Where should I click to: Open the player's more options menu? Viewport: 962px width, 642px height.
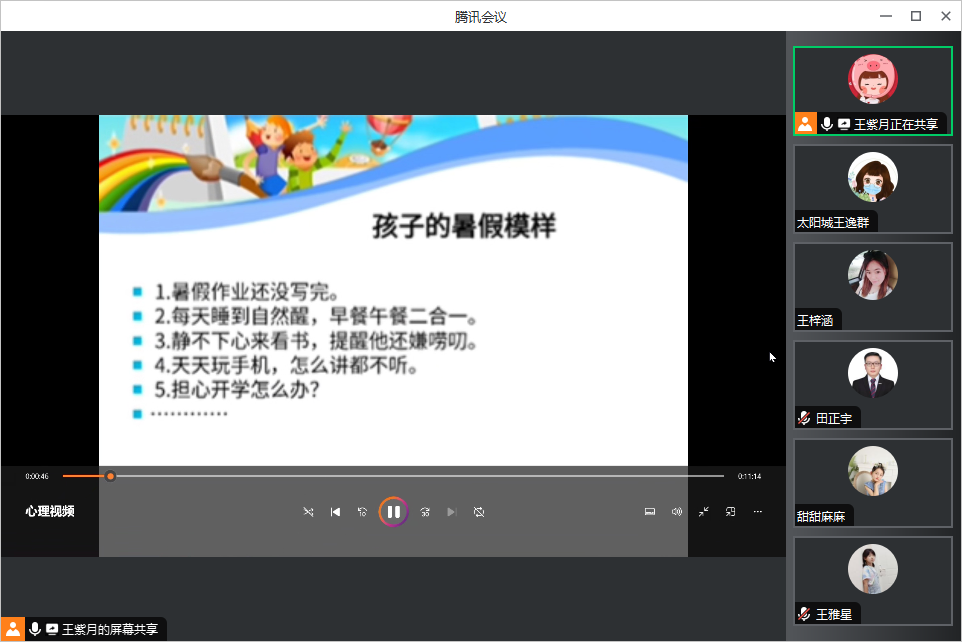click(x=758, y=511)
